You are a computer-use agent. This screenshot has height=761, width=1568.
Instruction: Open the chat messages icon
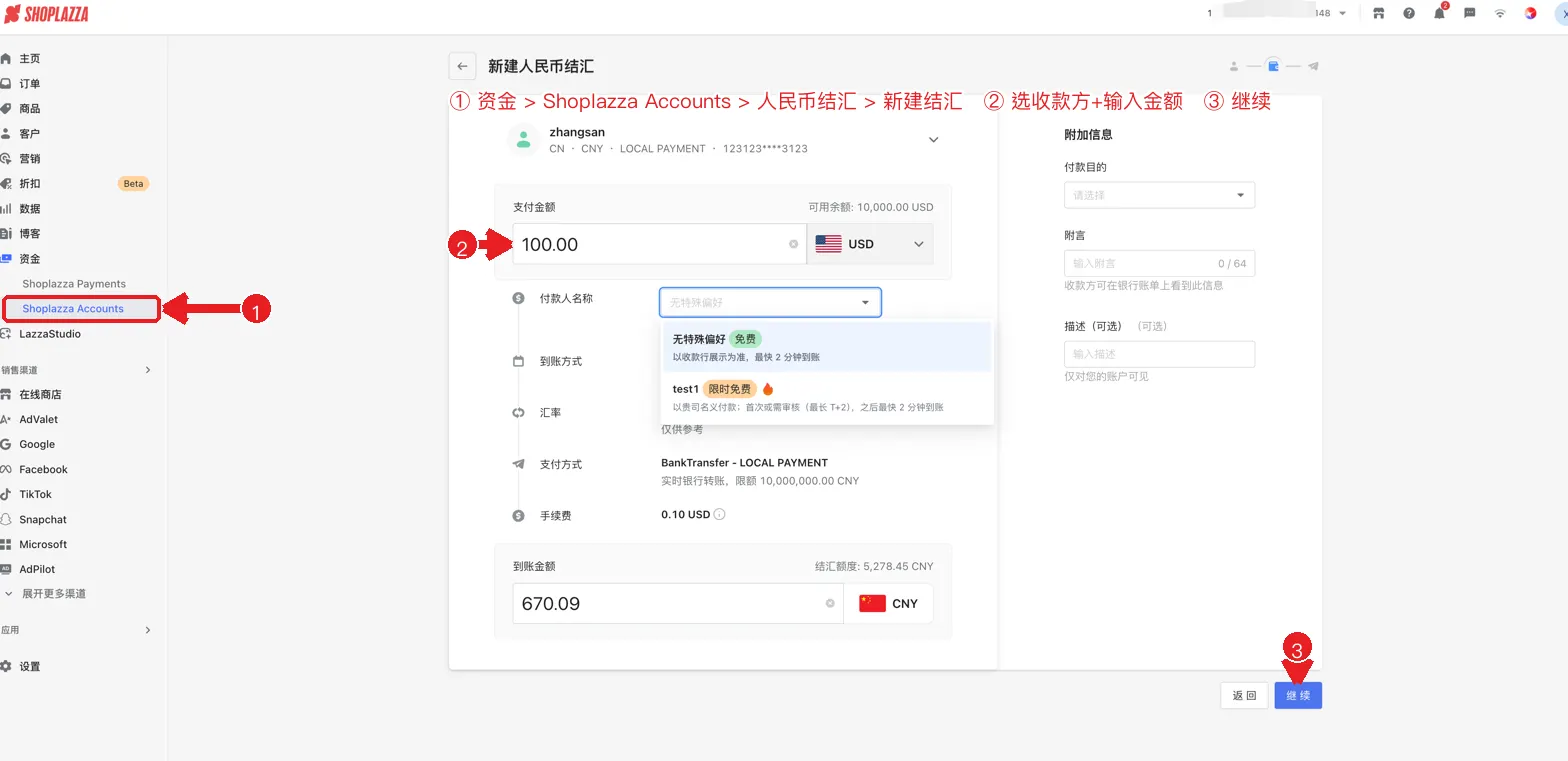click(1470, 13)
